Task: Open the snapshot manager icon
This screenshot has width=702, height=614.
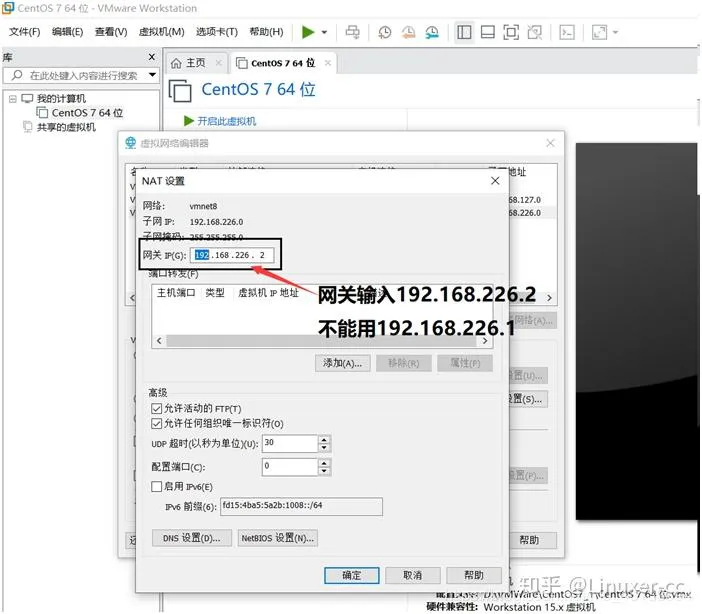Action: pyautogui.click(x=431, y=32)
